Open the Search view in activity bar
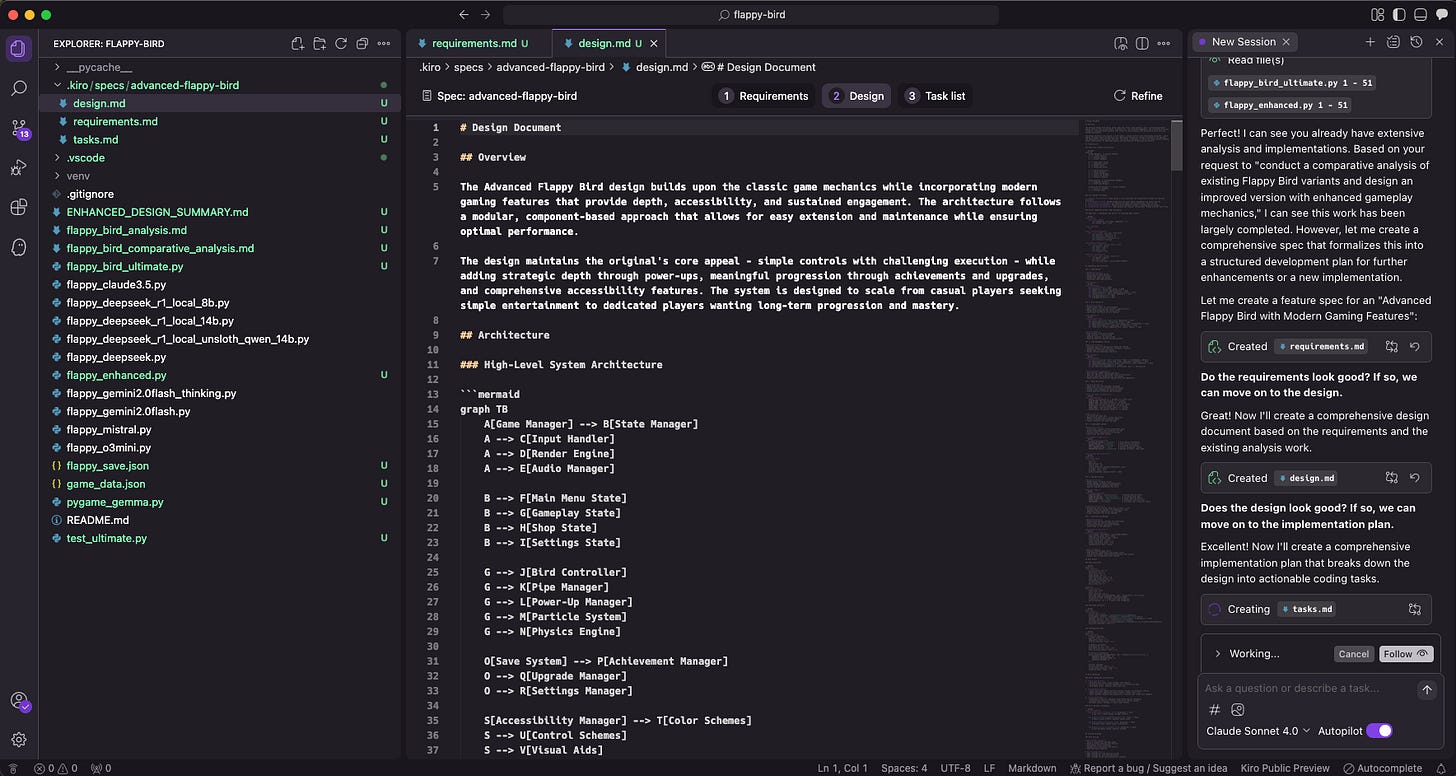Image resolution: width=1456 pixels, height=776 pixels. click(x=18, y=88)
